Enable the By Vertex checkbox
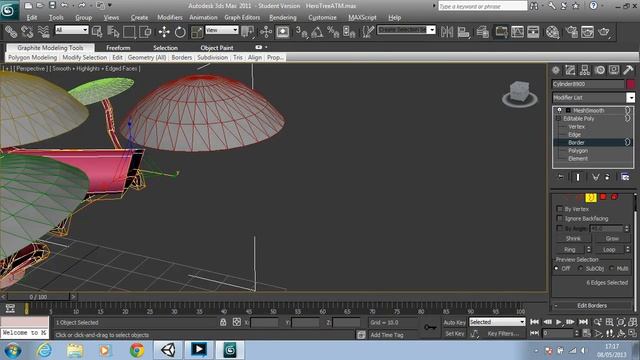640x360 pixels. pyautogui.click(x=560, y=209)
